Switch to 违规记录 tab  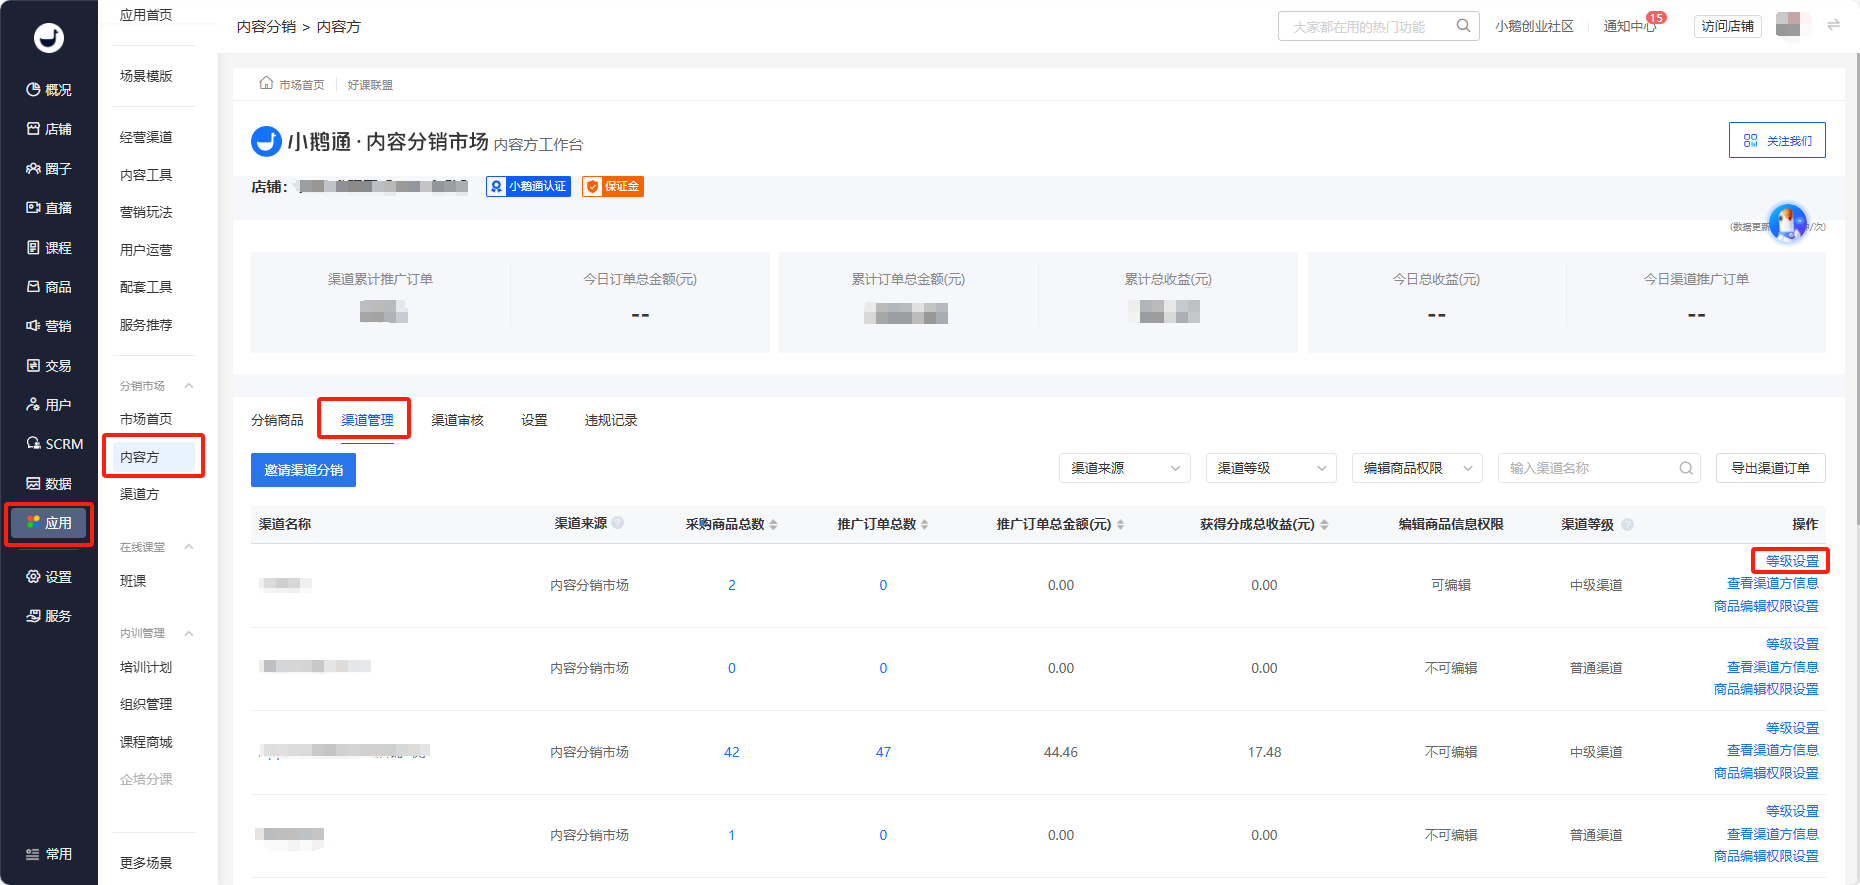pyautogui.click(x=611, y=420)
